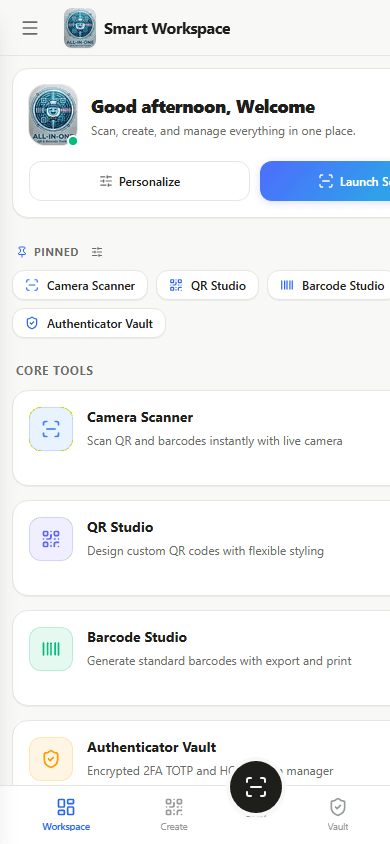Open Personalize settings

coord(139,181)
